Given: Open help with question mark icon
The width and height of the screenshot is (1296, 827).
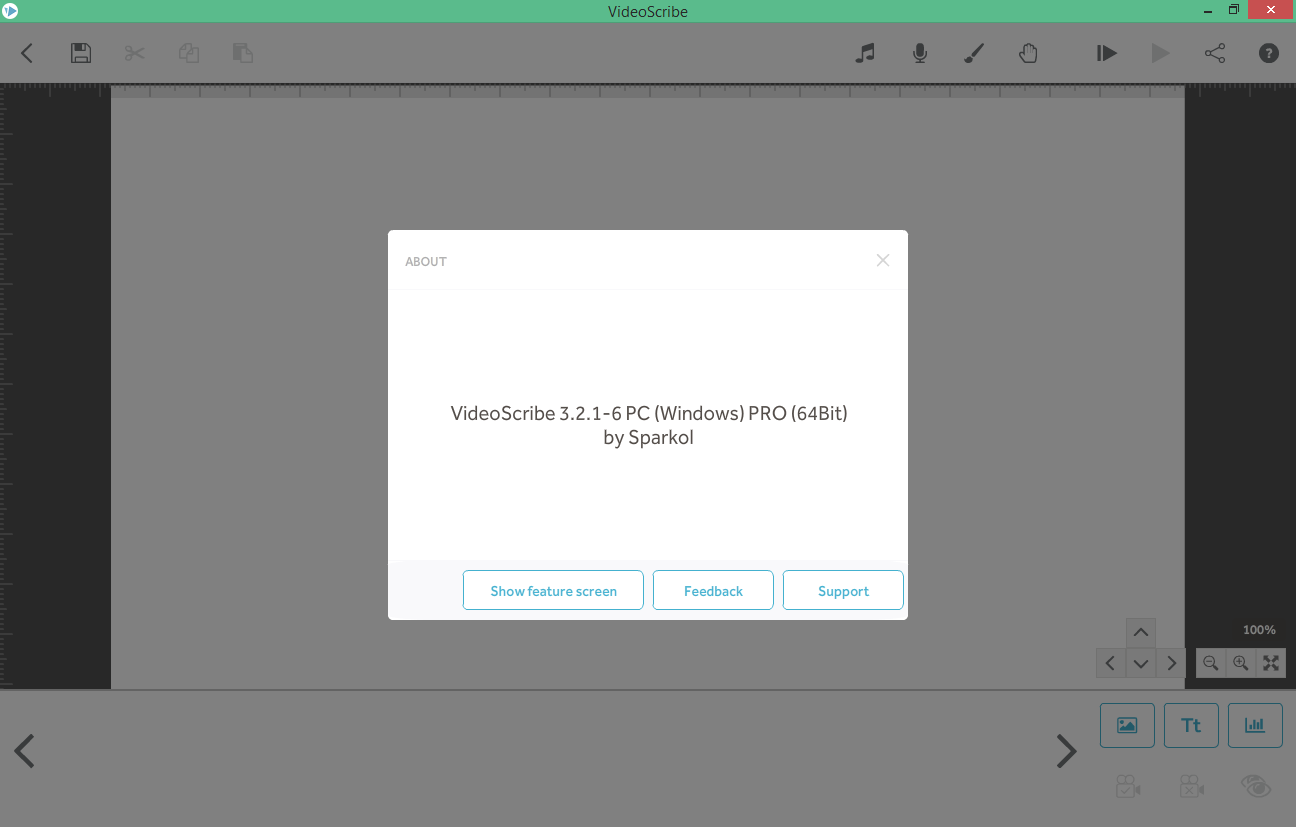Looking at the screenshot, I should pos(1269,53).
